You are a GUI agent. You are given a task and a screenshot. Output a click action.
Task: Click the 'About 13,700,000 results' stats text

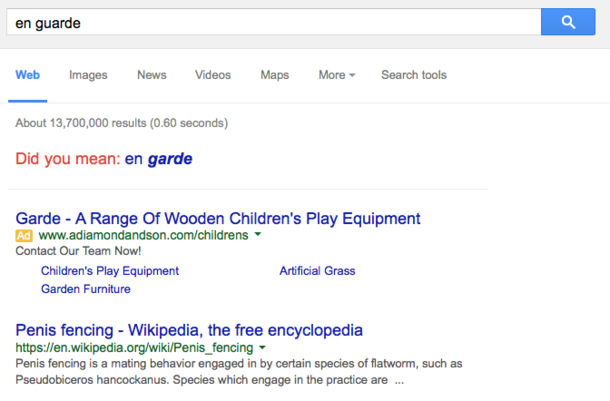coord(122,123)
